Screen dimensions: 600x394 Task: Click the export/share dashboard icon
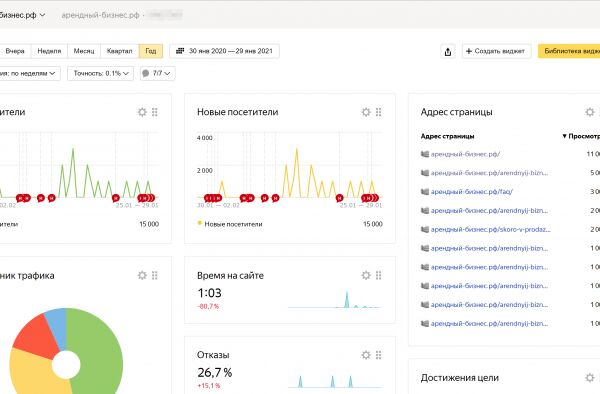coord(448,51)
